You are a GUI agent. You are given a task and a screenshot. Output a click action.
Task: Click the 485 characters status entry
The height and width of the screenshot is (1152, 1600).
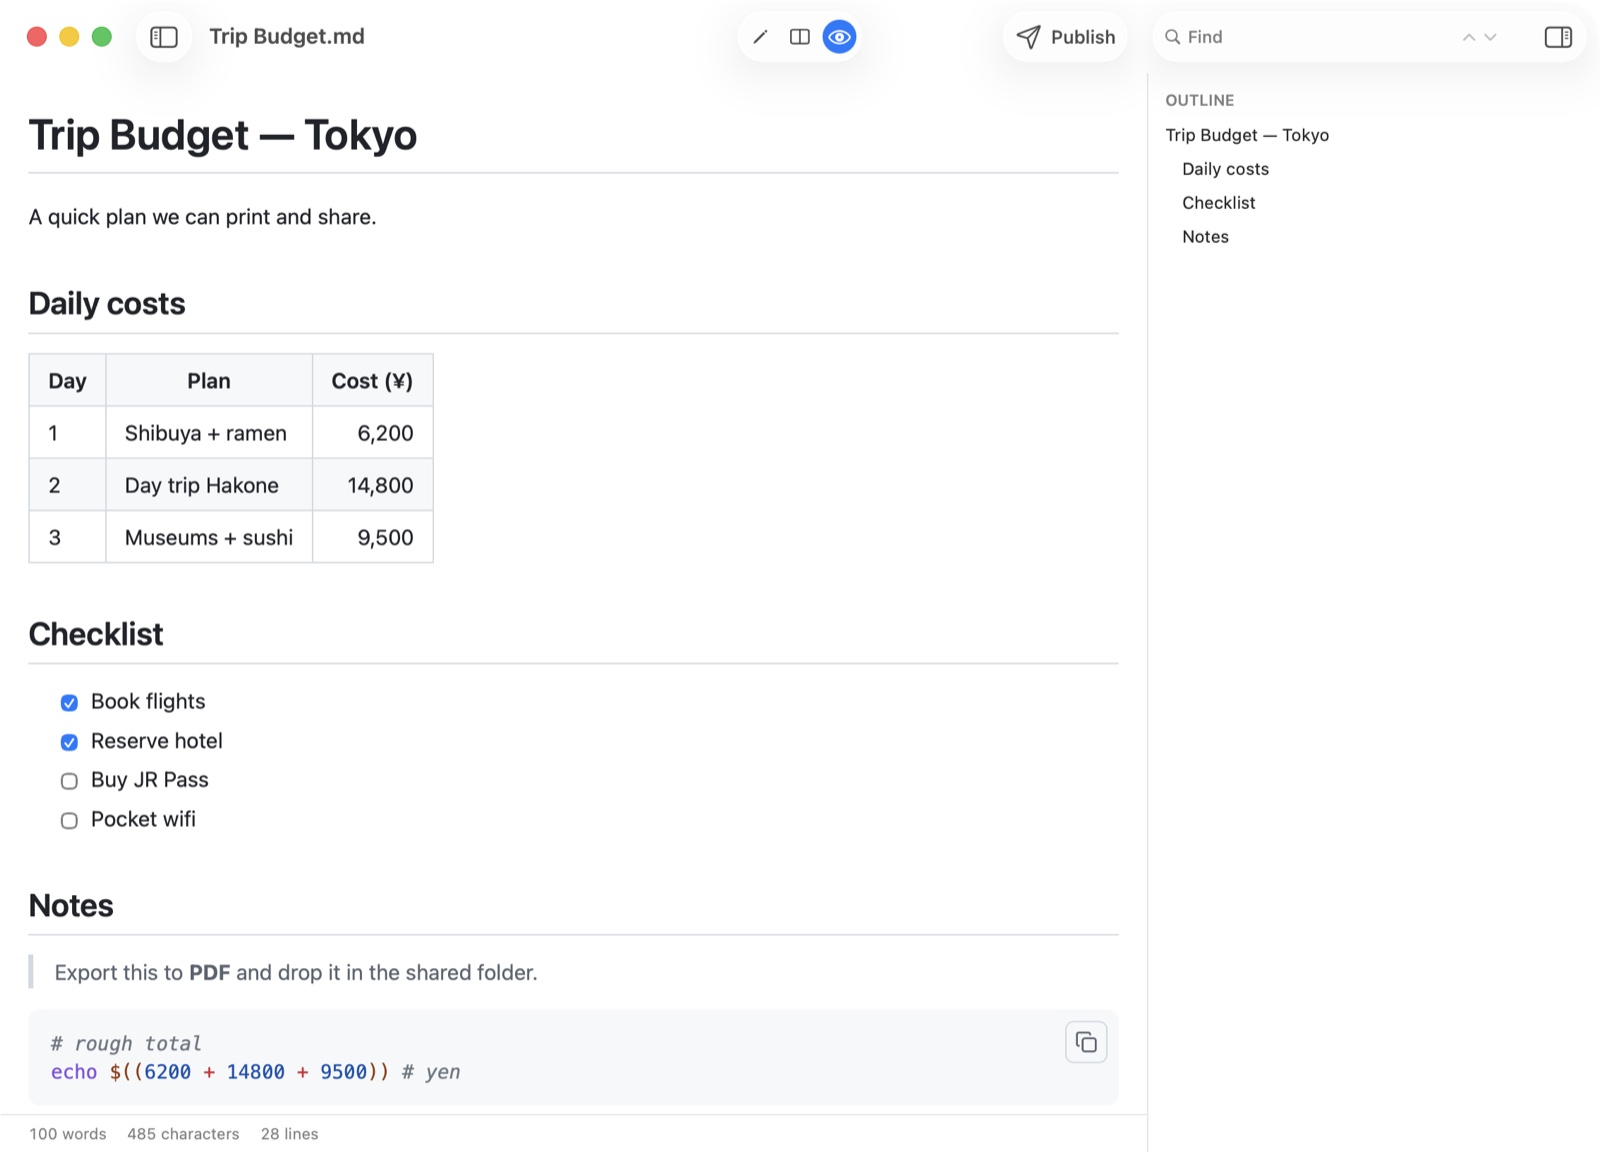183,1134
